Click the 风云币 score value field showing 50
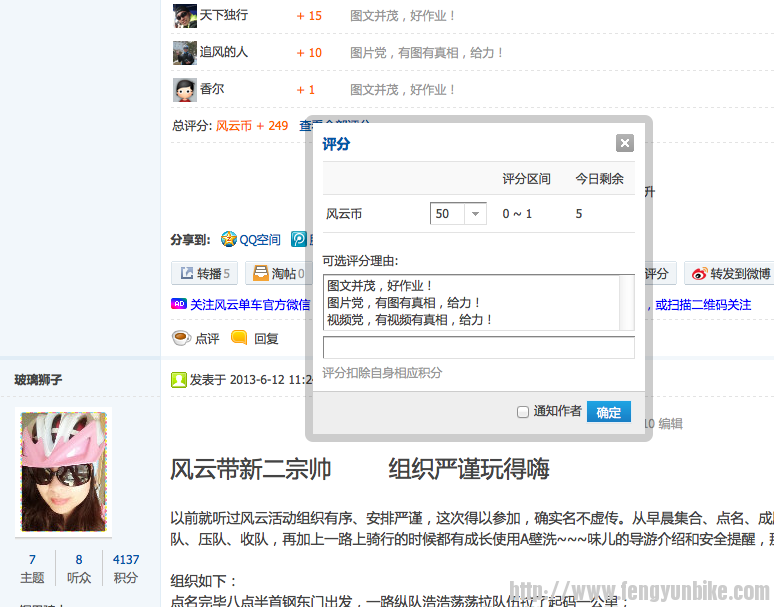Image resolution: width=774 pixels, height=607 pixels. click(x=447, y=214)
